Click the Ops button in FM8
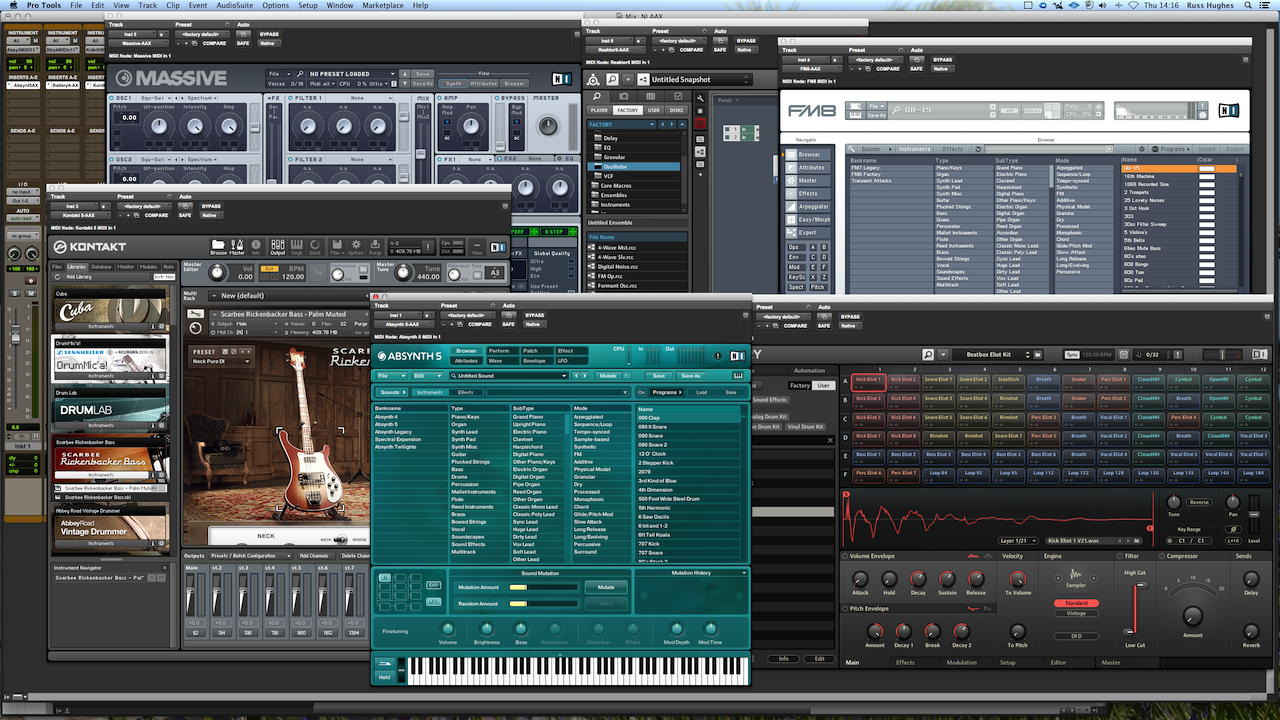The width and height of the screenshot is (1280, 720). [795, 247]
